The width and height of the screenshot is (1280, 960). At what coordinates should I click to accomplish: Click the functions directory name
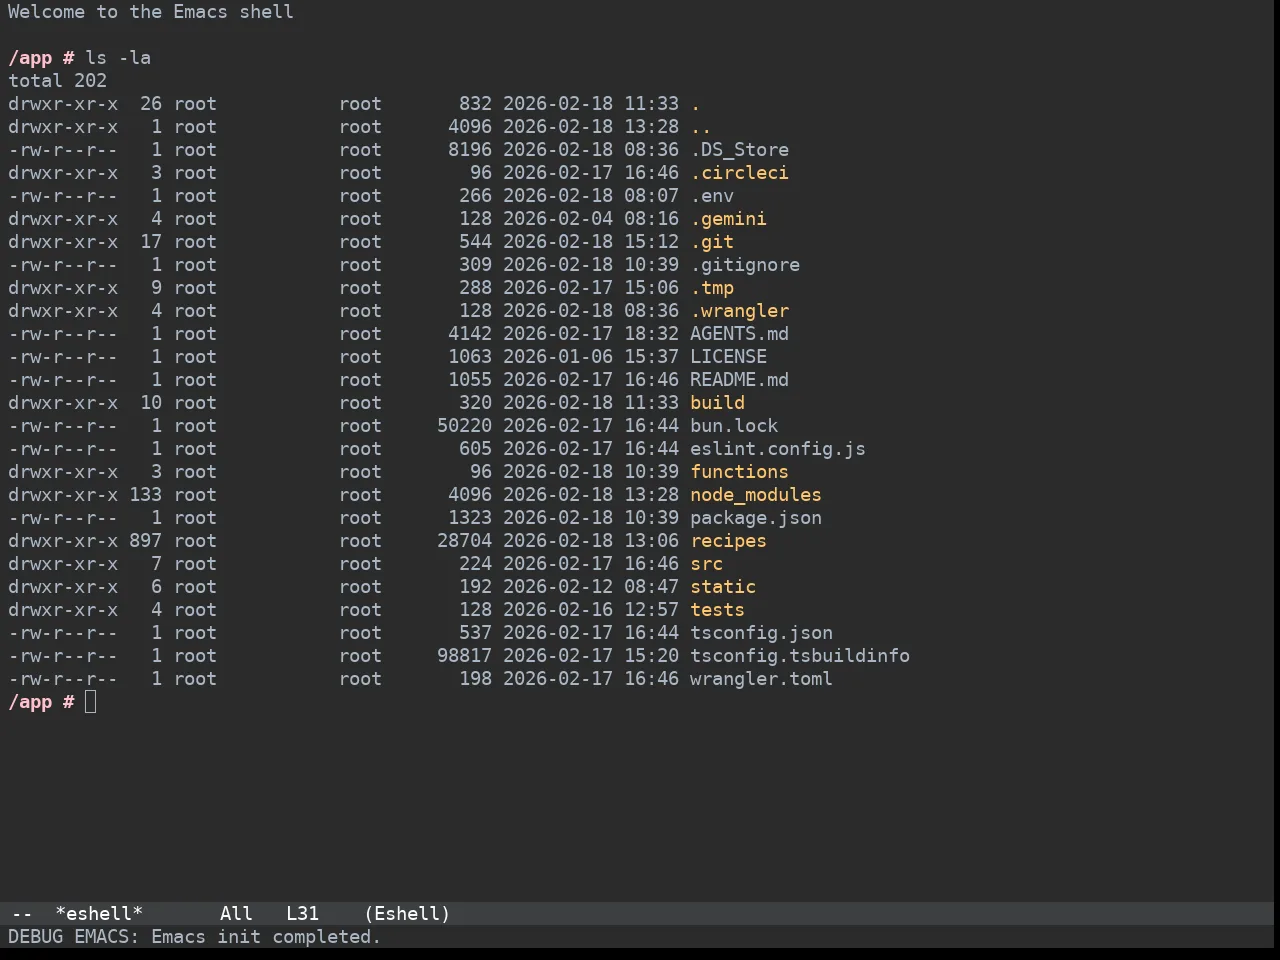tap(739, 472)
